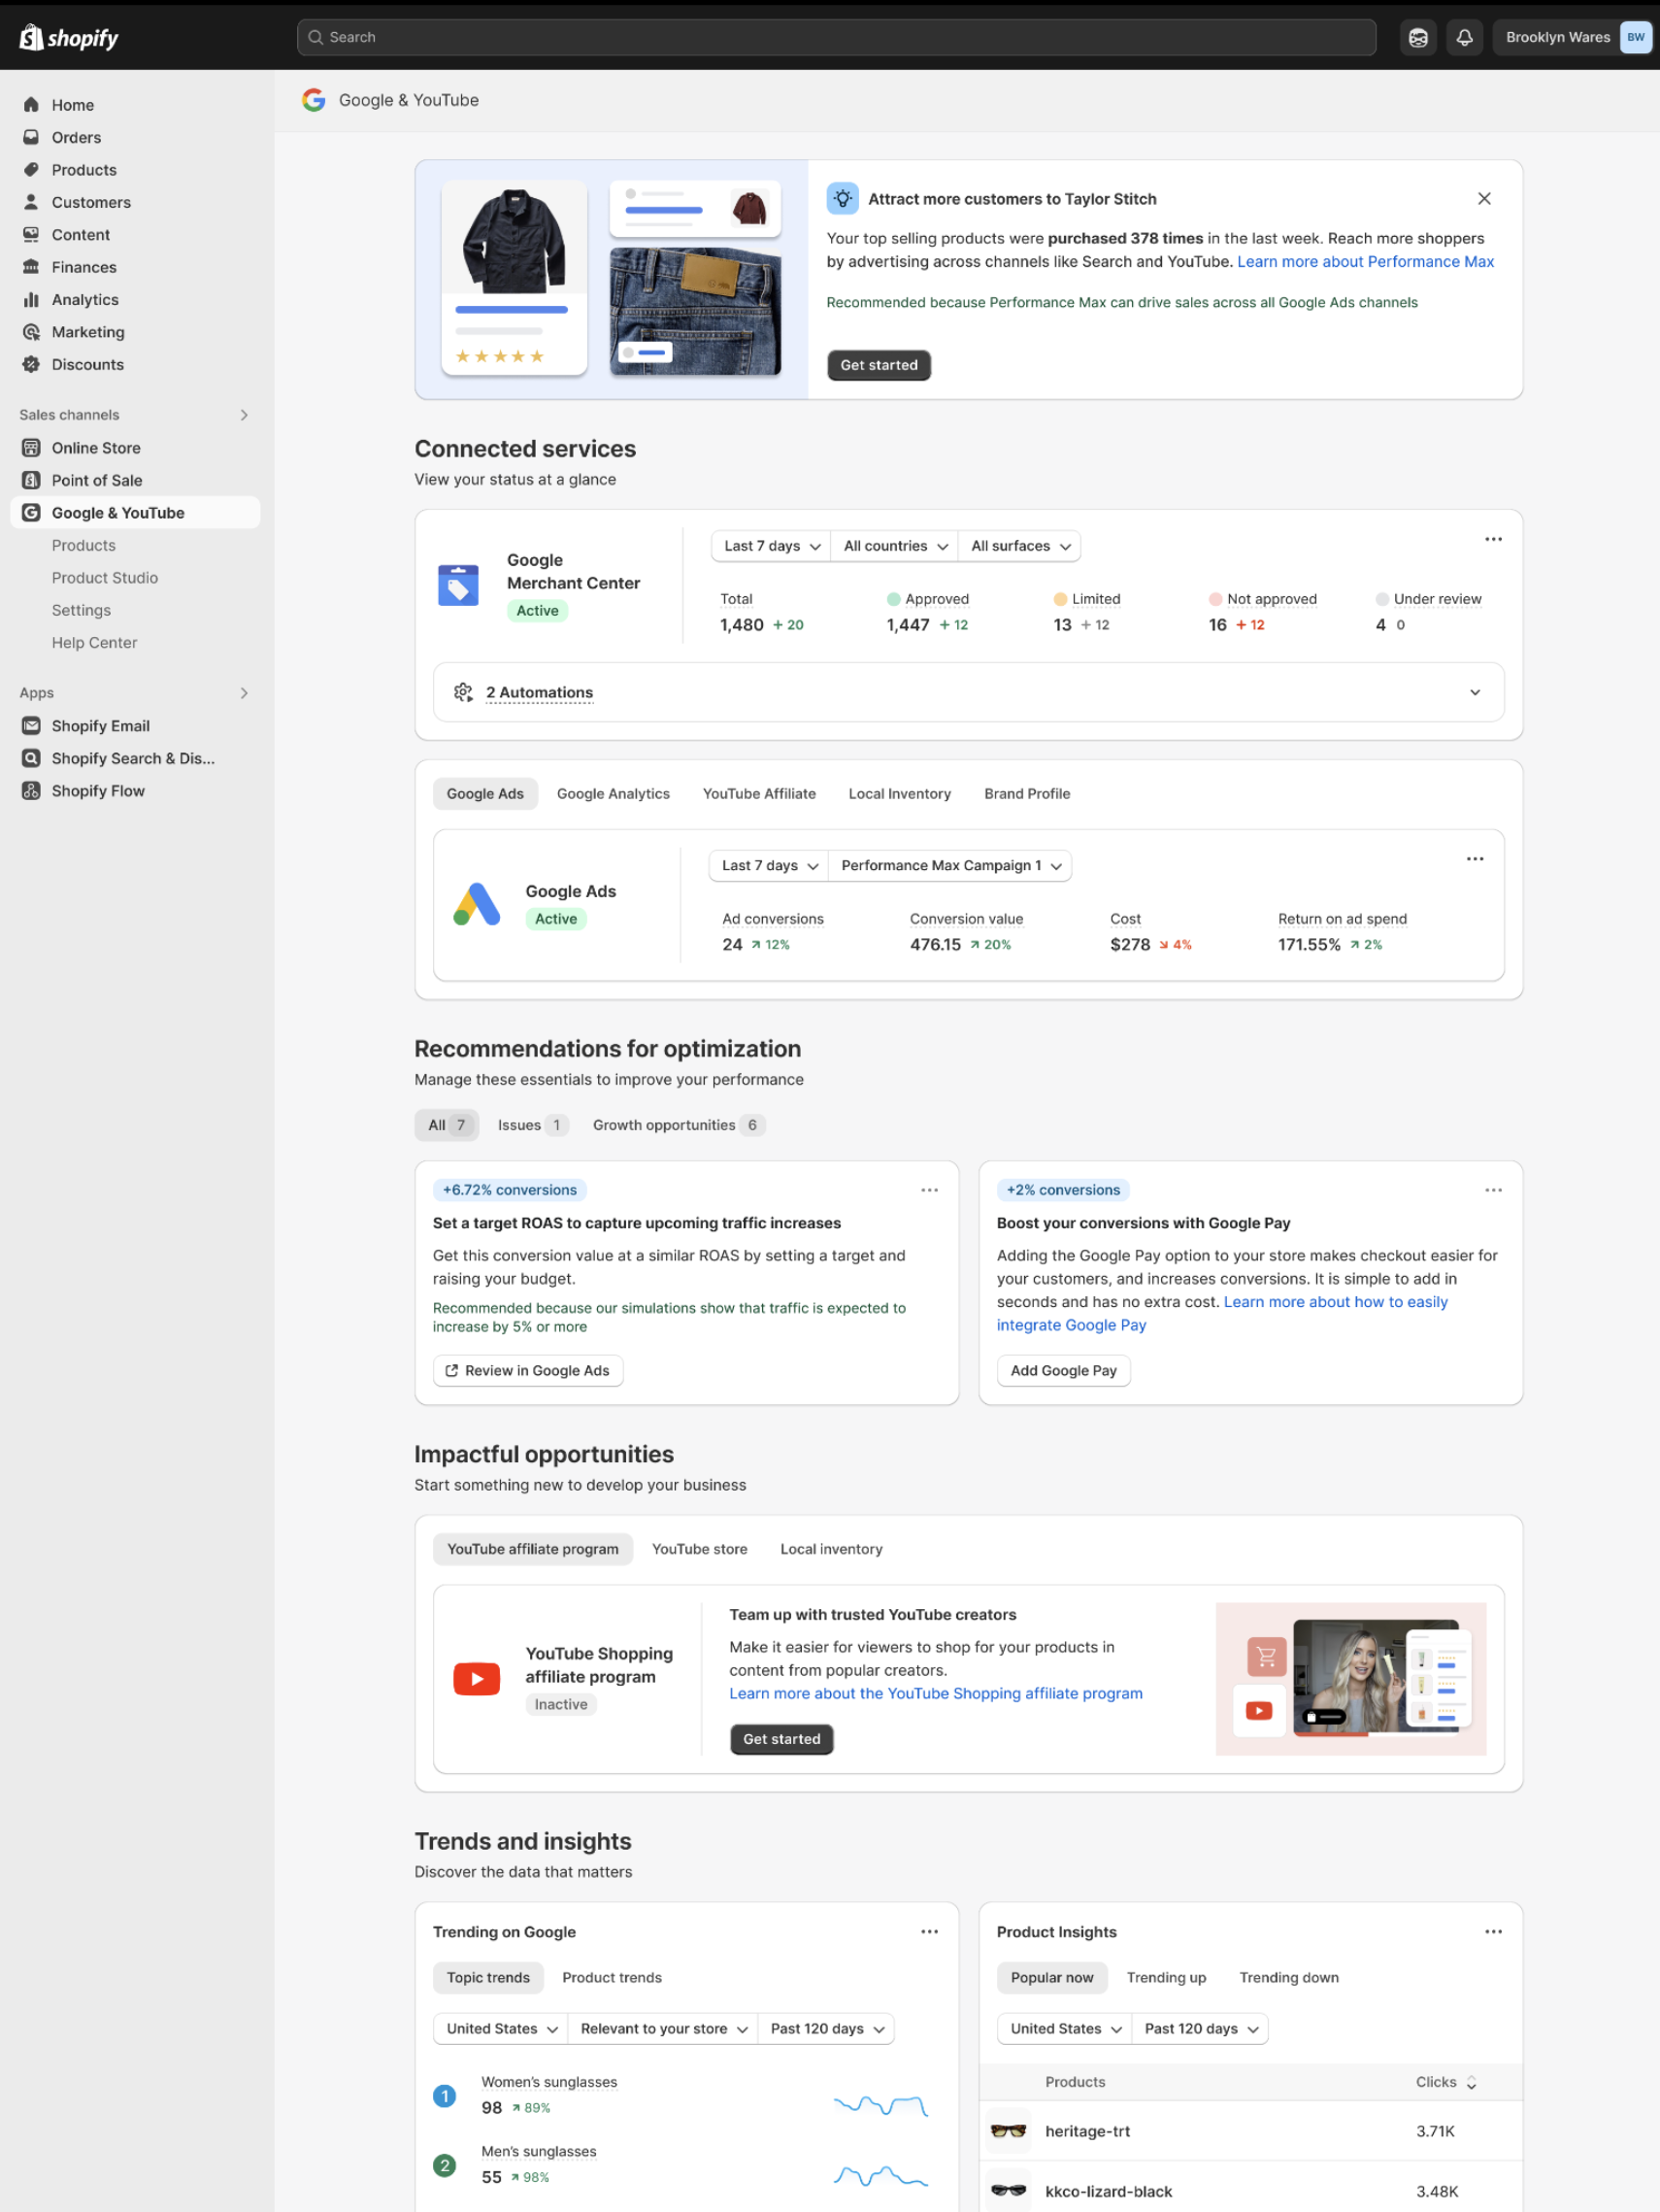The height and width of the screenshot is (2212, 1660).
Task: Switch to Trending up tab
Action: pyautogui.click(x=1166, y=1978)
